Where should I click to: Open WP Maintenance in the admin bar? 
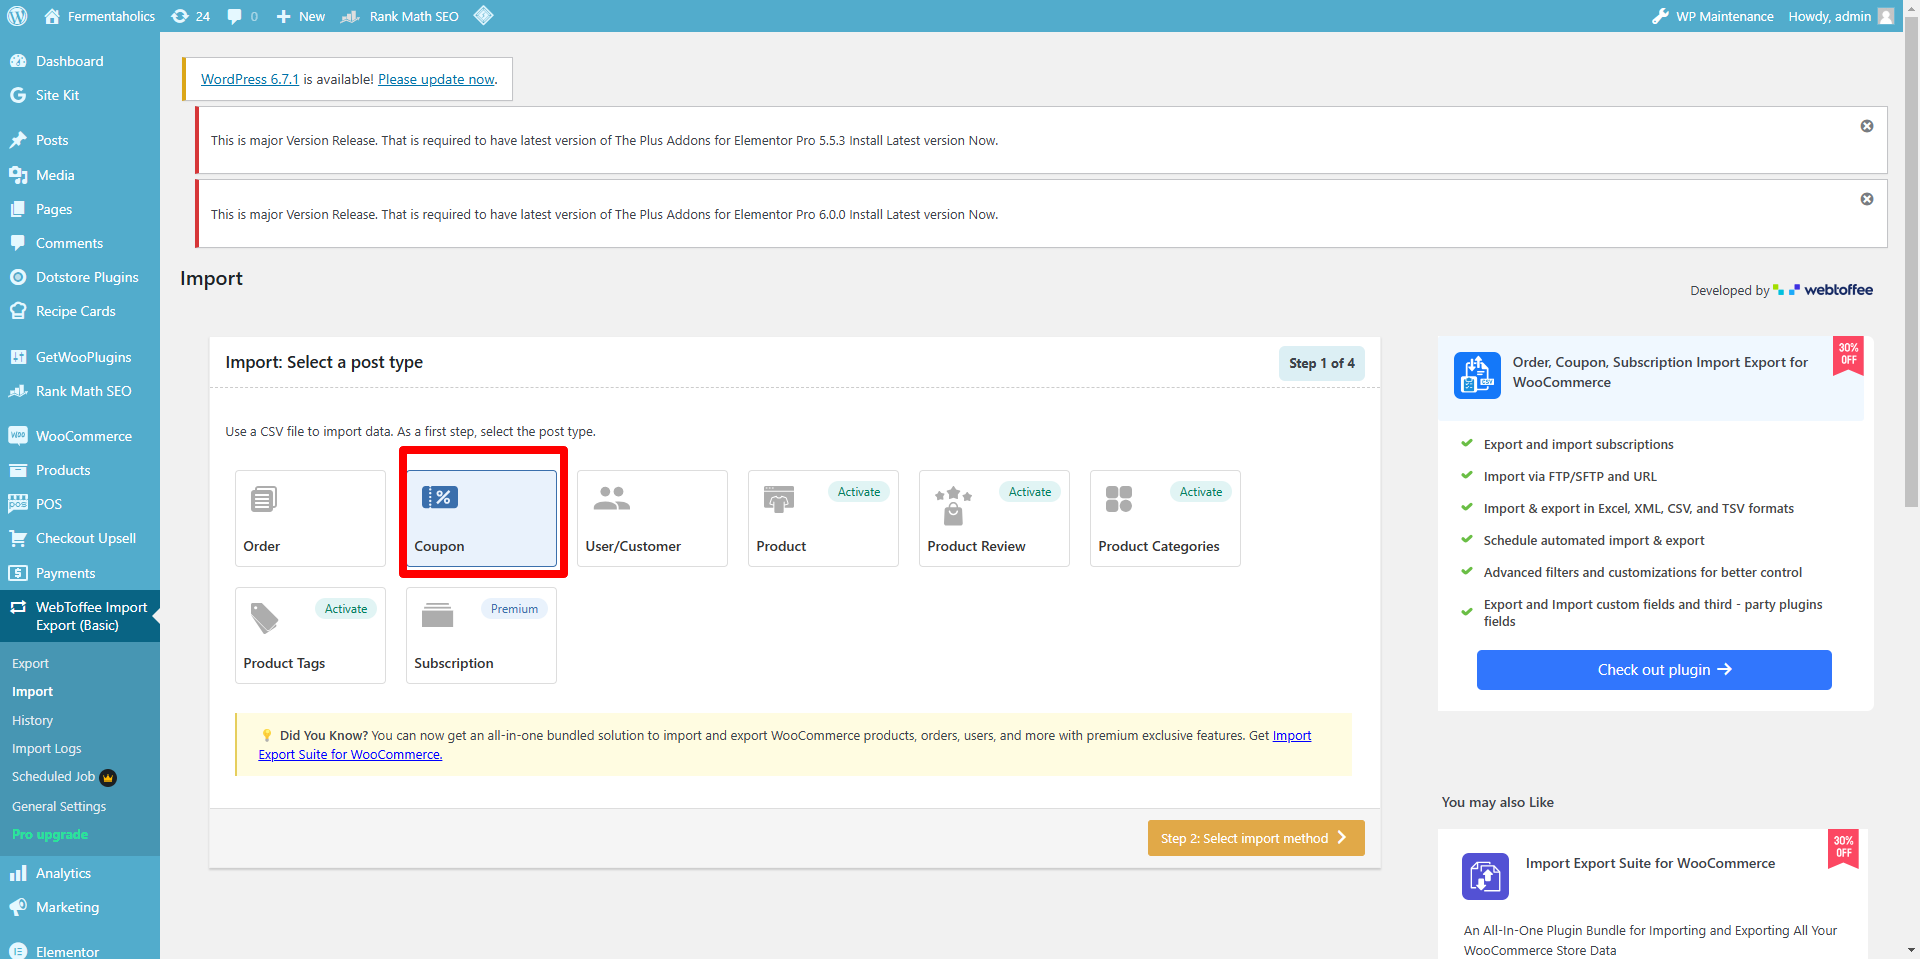[x=1713, y=16]
